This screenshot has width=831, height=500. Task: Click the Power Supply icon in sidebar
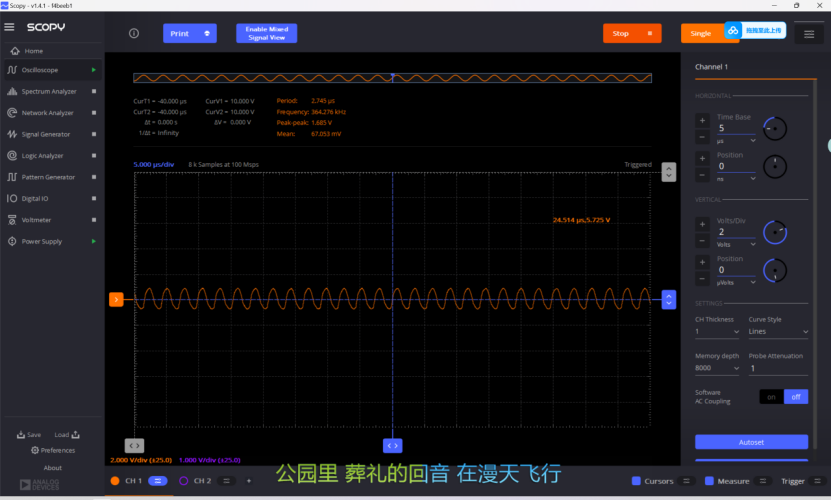pyautogui.click(x=12, y=241)
